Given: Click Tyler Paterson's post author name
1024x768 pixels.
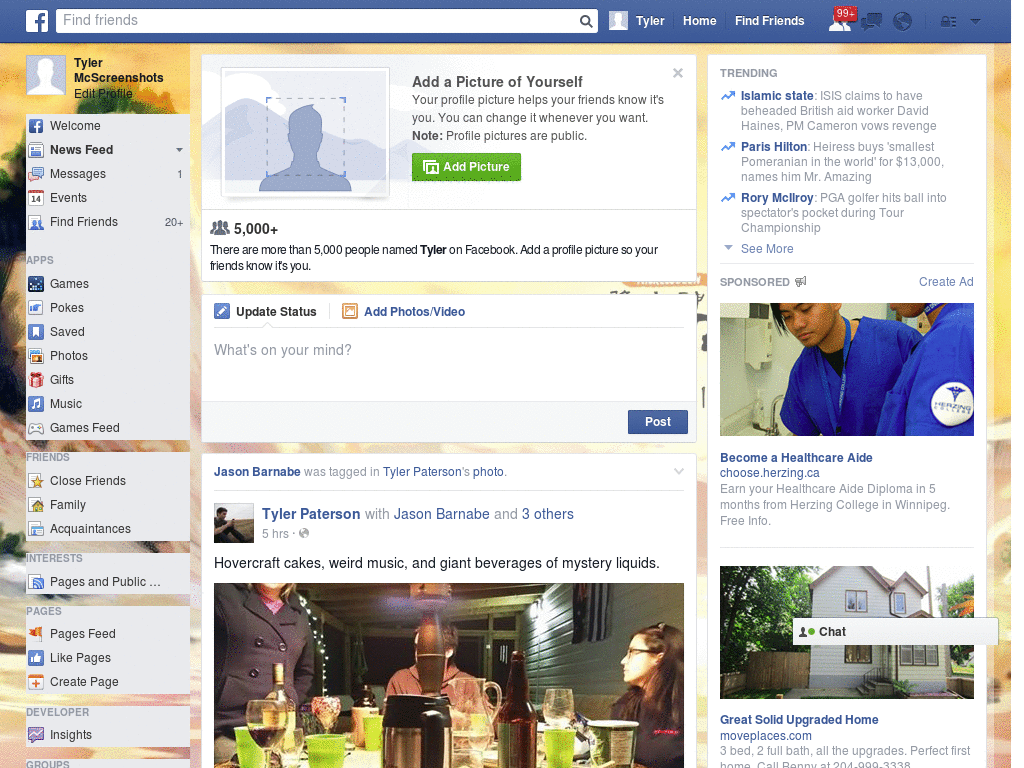Looking at the screenshot, I should click(x=311, y=514).
